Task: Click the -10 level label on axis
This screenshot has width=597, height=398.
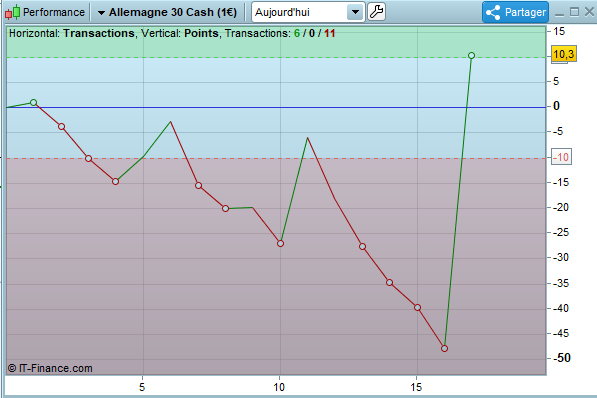Action: tap(561, 157)
